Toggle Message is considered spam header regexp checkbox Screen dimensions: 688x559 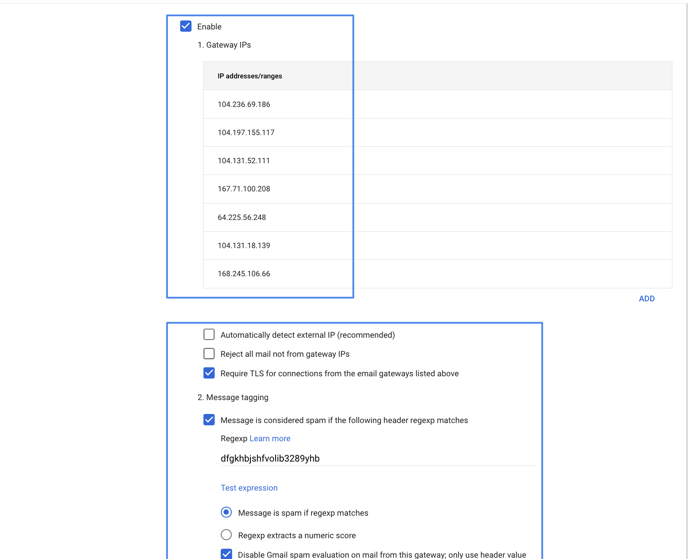209,420
